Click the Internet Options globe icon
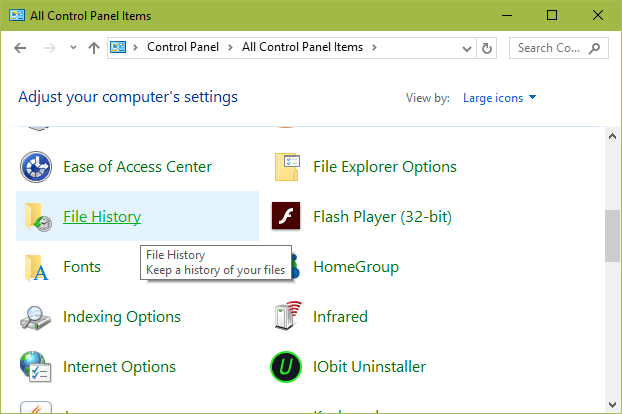622x414 pixels. (36, 367)
